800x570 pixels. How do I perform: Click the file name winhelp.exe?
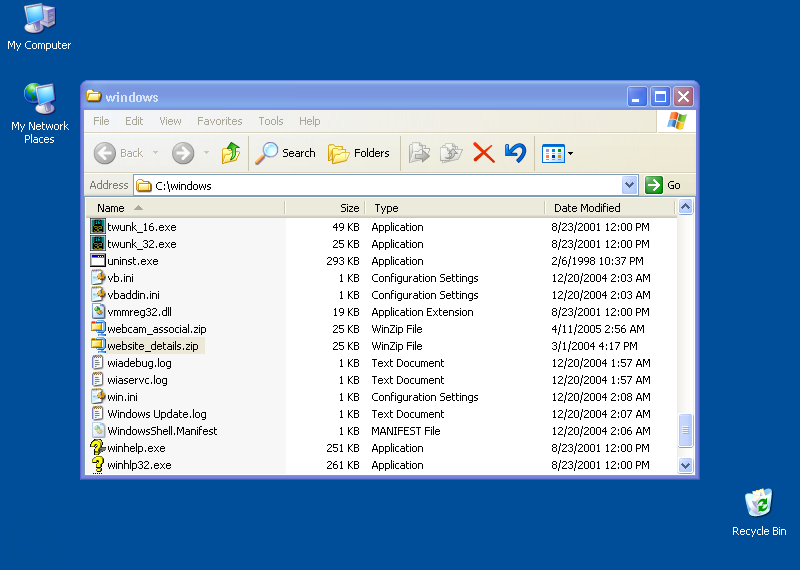point(136,448)
